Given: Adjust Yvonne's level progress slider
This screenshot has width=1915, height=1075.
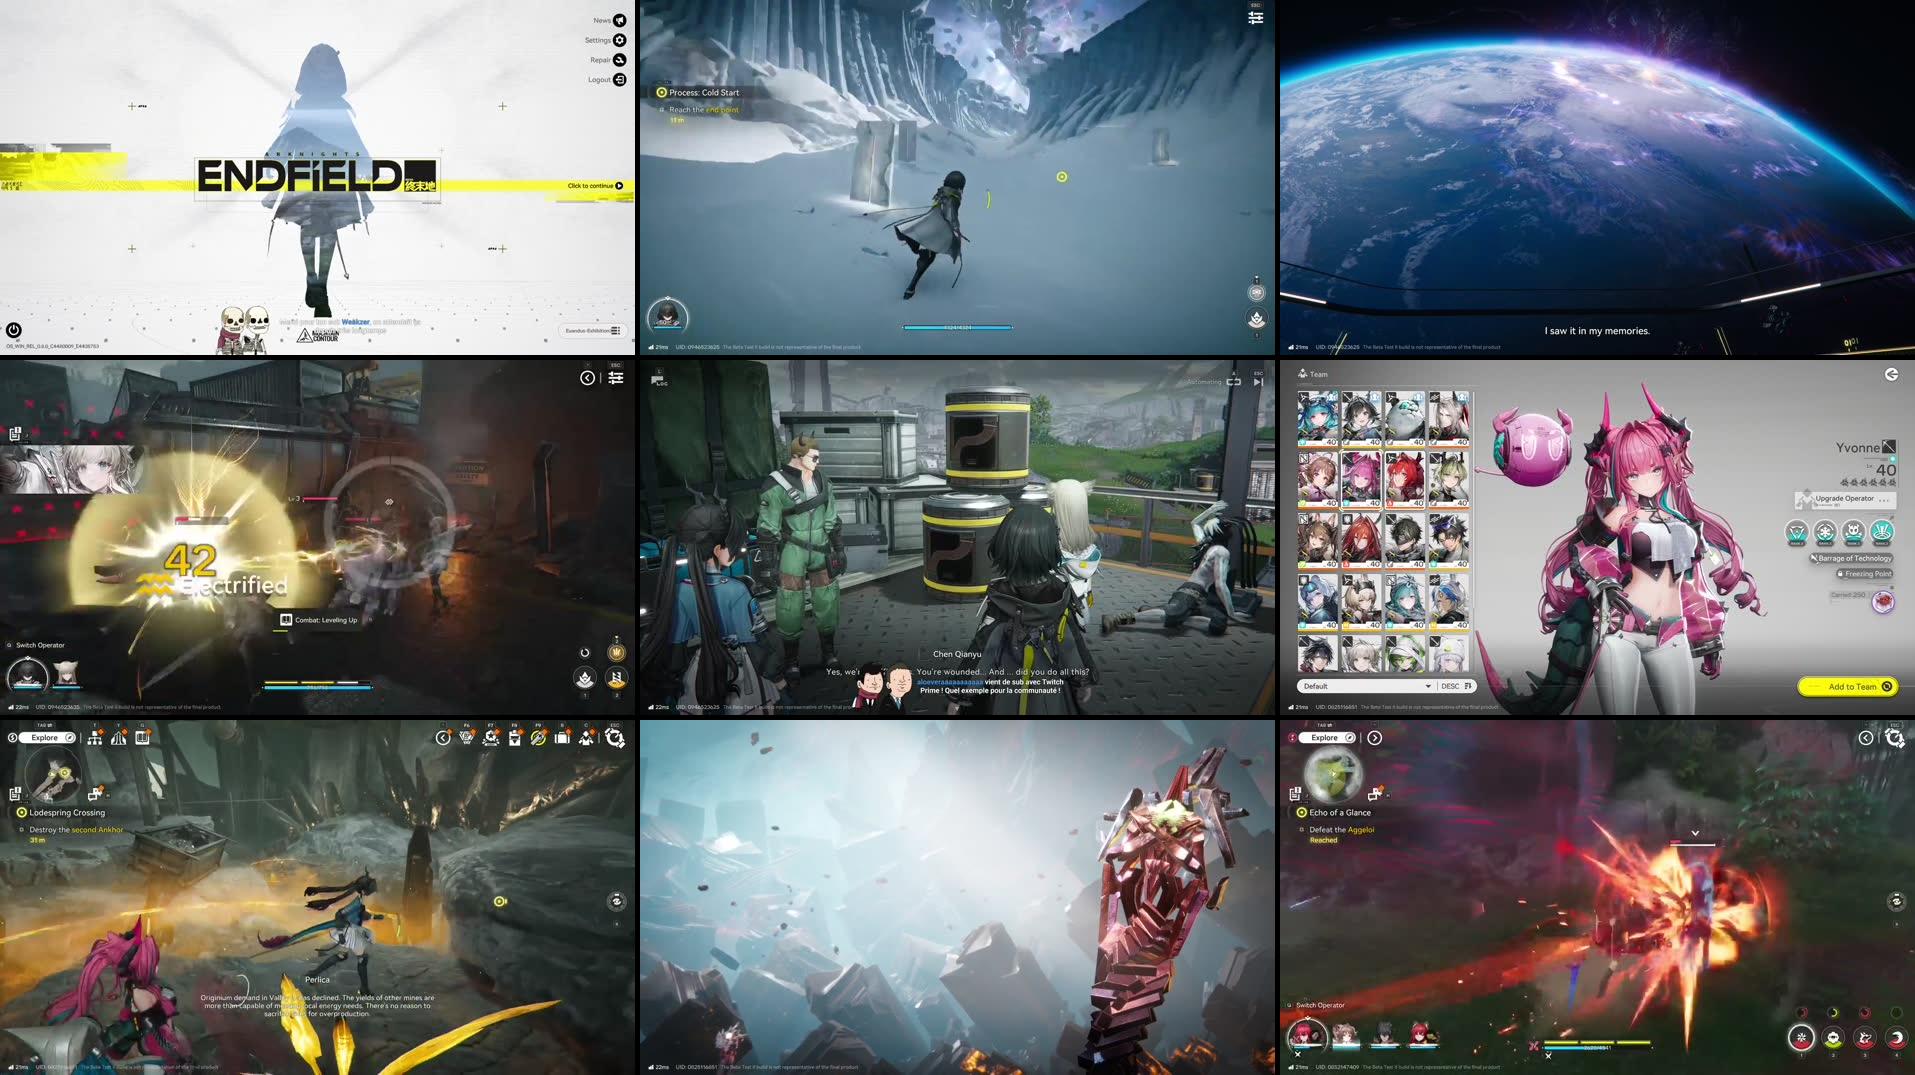Looking at the screenshot, I should point(1879,459).
